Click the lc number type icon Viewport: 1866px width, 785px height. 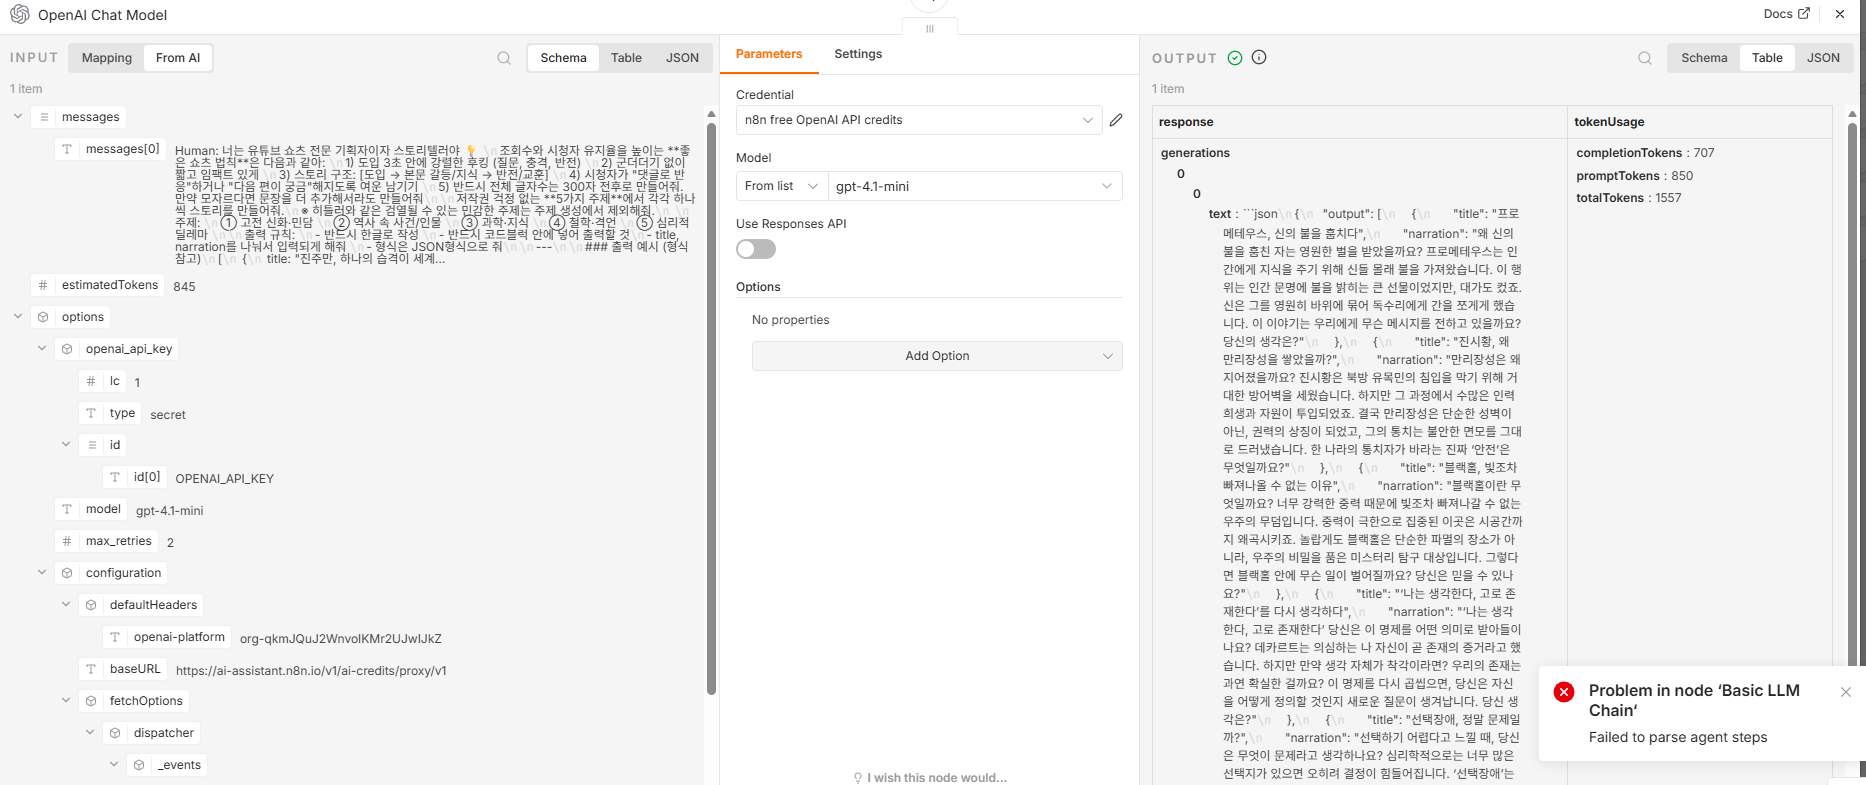pyautogui.click(x=91, y=381)
